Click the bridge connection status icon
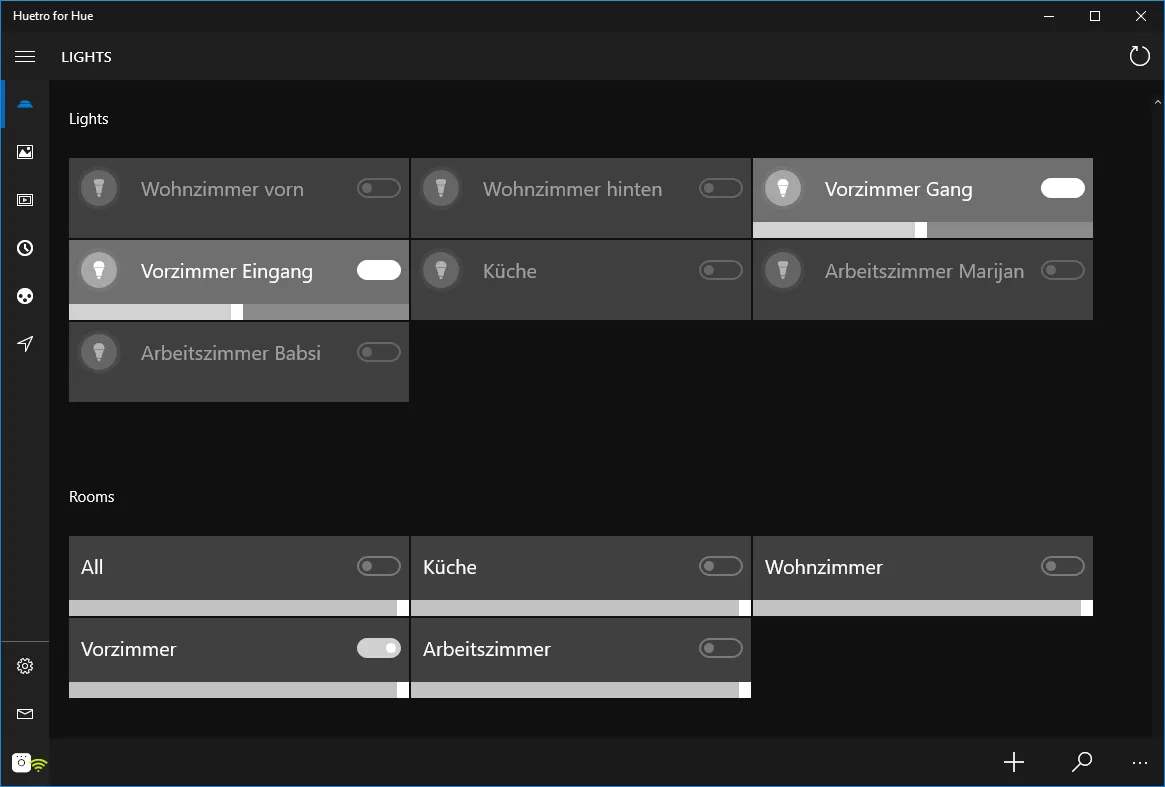This screenshot has height=787, width=1165. pyautogui.click(x=29, y=762)
